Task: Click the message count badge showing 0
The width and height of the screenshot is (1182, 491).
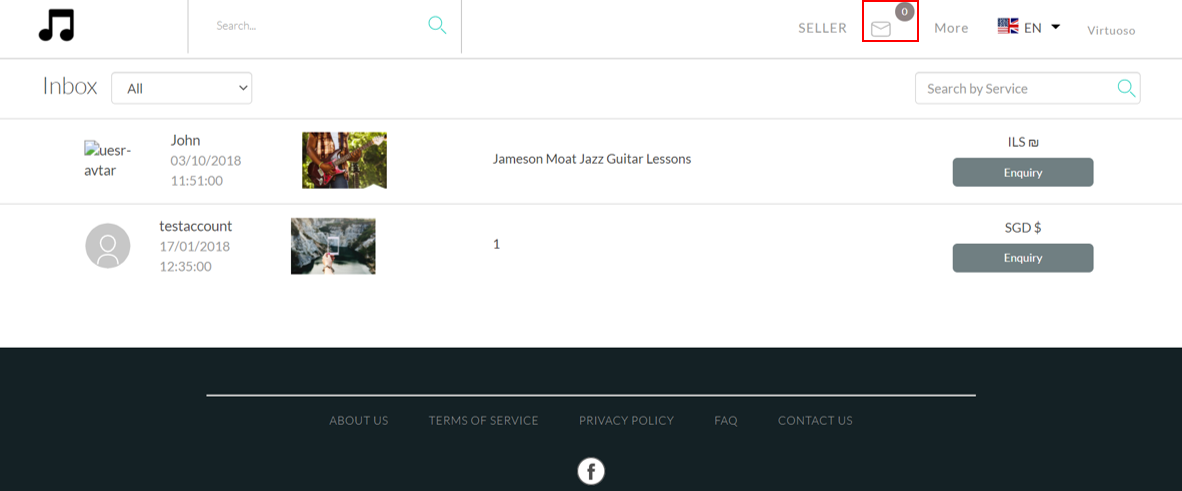Action: (x=905, y=11)
